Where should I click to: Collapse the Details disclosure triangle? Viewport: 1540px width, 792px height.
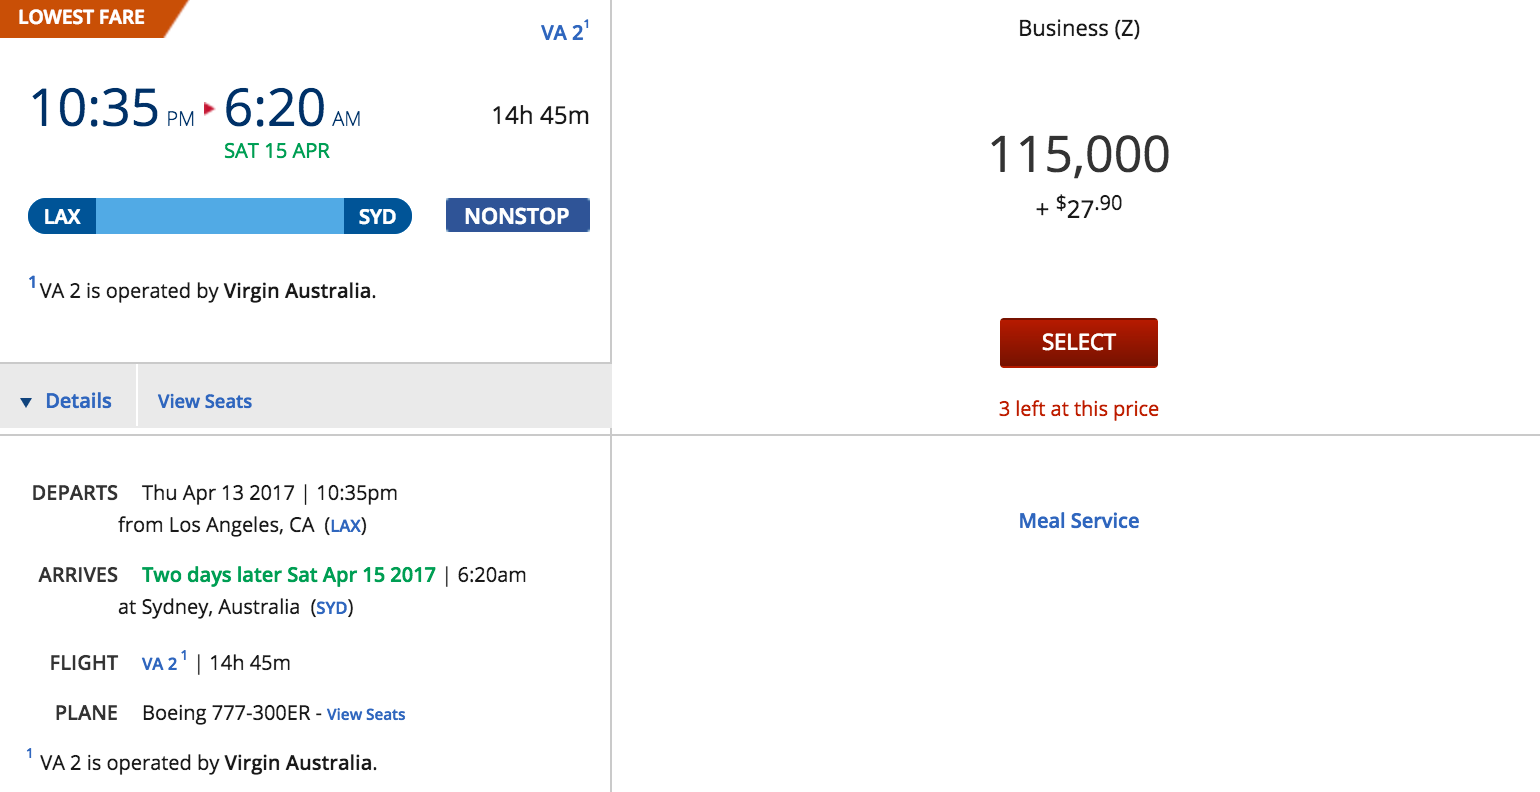point(26,402)
